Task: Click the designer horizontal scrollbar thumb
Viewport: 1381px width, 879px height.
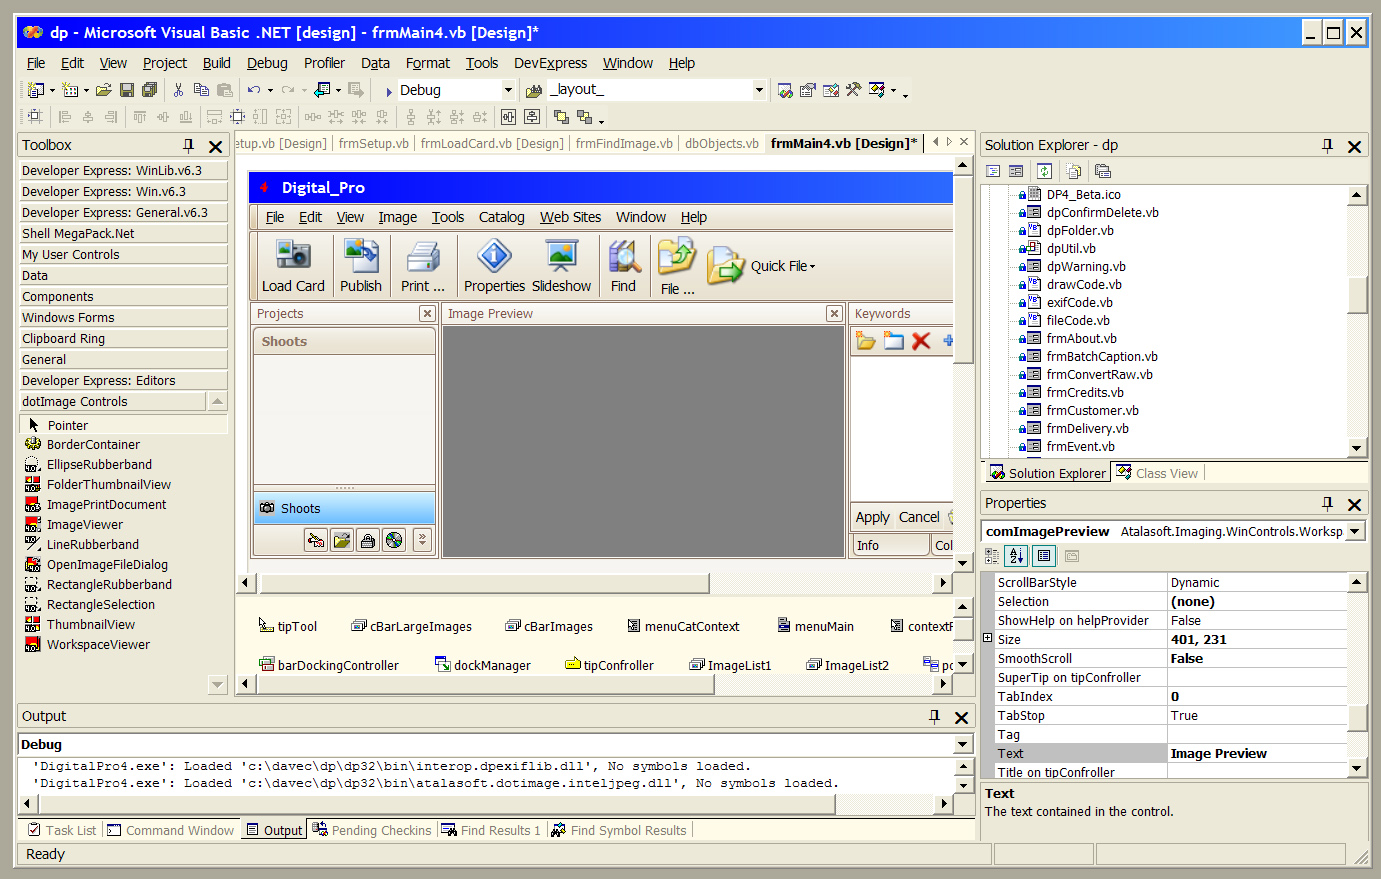Action: click(x=485, y=583)
